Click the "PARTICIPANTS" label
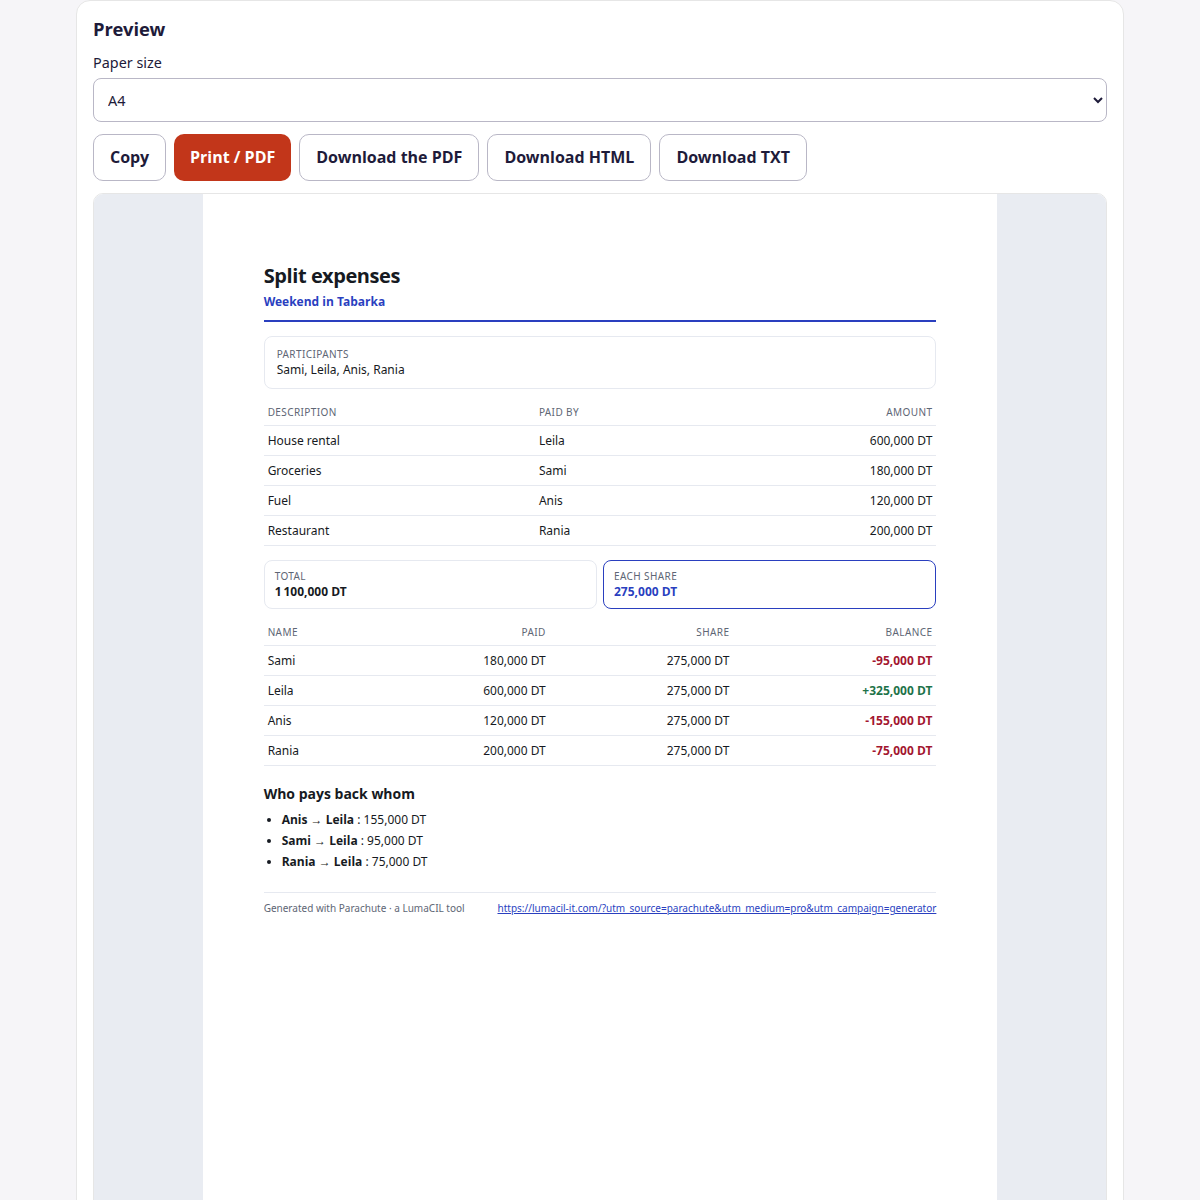This screenshot has height=1200, width=1200. click(313, 354)
